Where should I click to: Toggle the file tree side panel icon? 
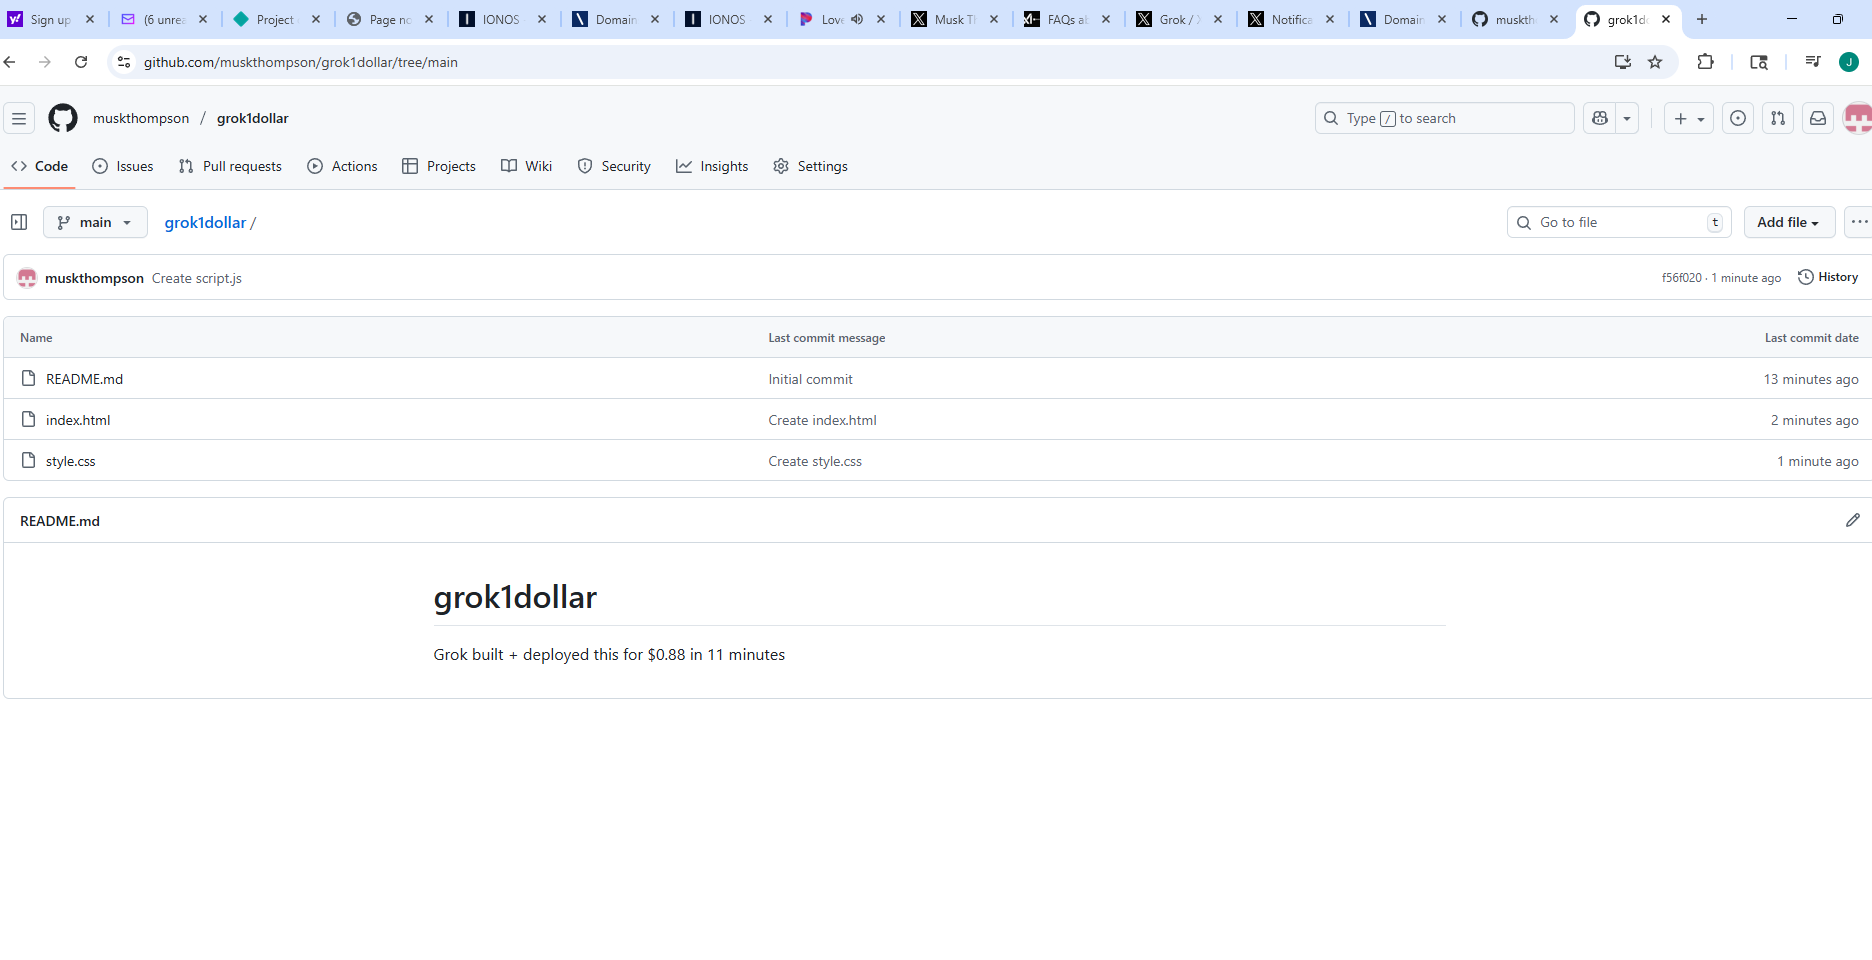[x=19, y=222]
